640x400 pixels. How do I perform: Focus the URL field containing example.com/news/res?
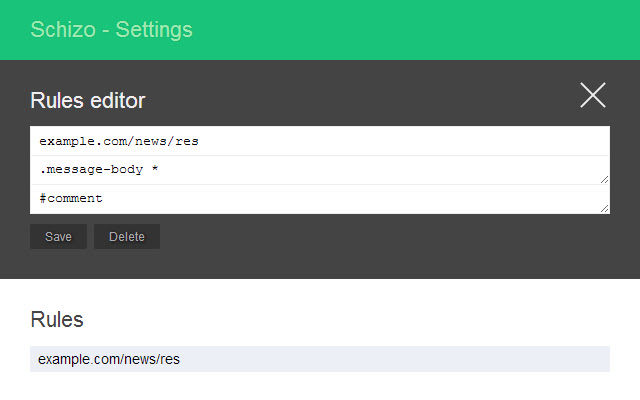(320, 141)
